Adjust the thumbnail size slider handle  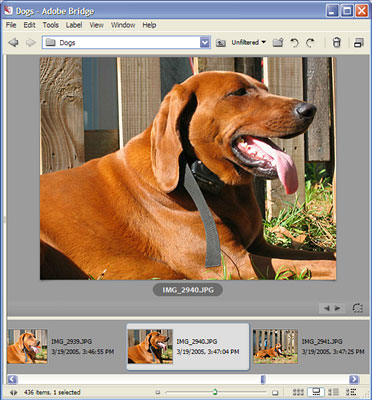pos(215,391)
